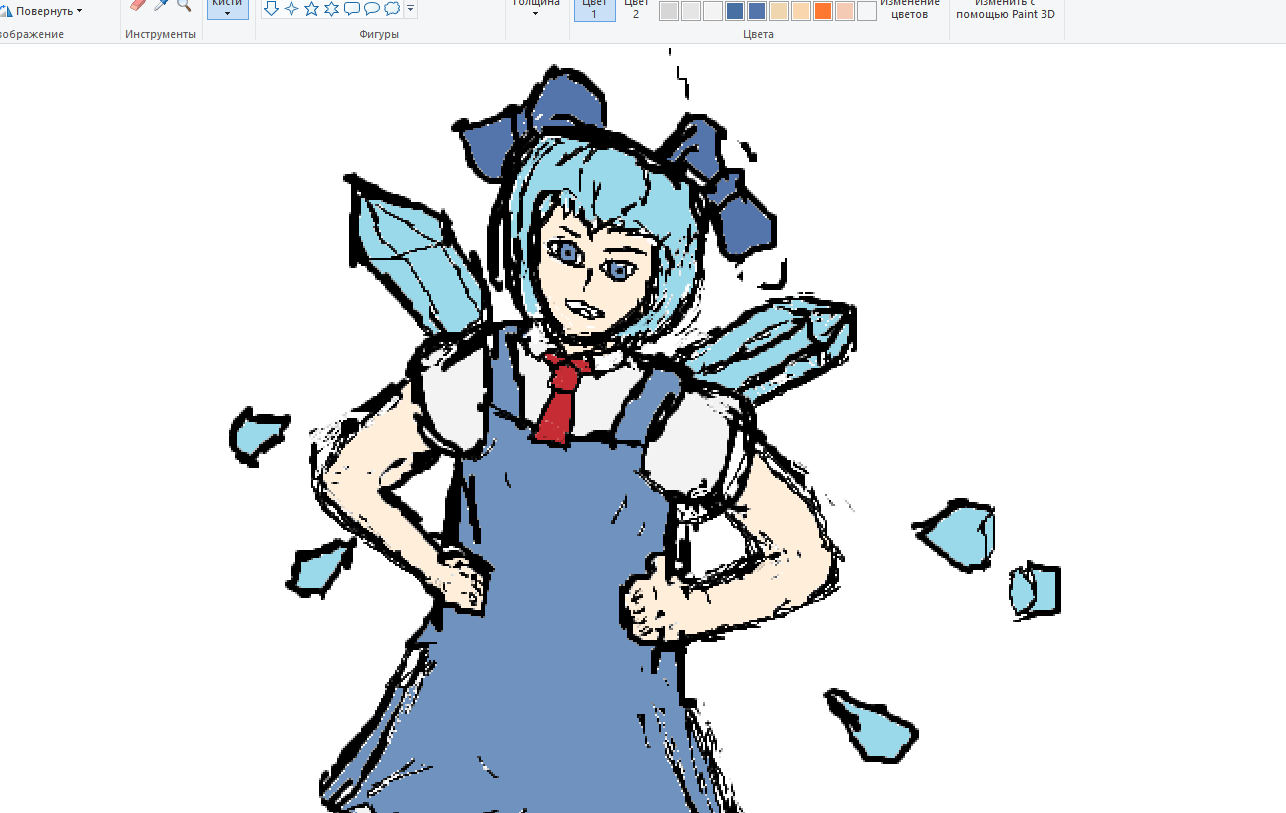Select the Eraser tool
Image resolution: width=1286 pixels, height=813 pixels.
(x=138, y=4)
